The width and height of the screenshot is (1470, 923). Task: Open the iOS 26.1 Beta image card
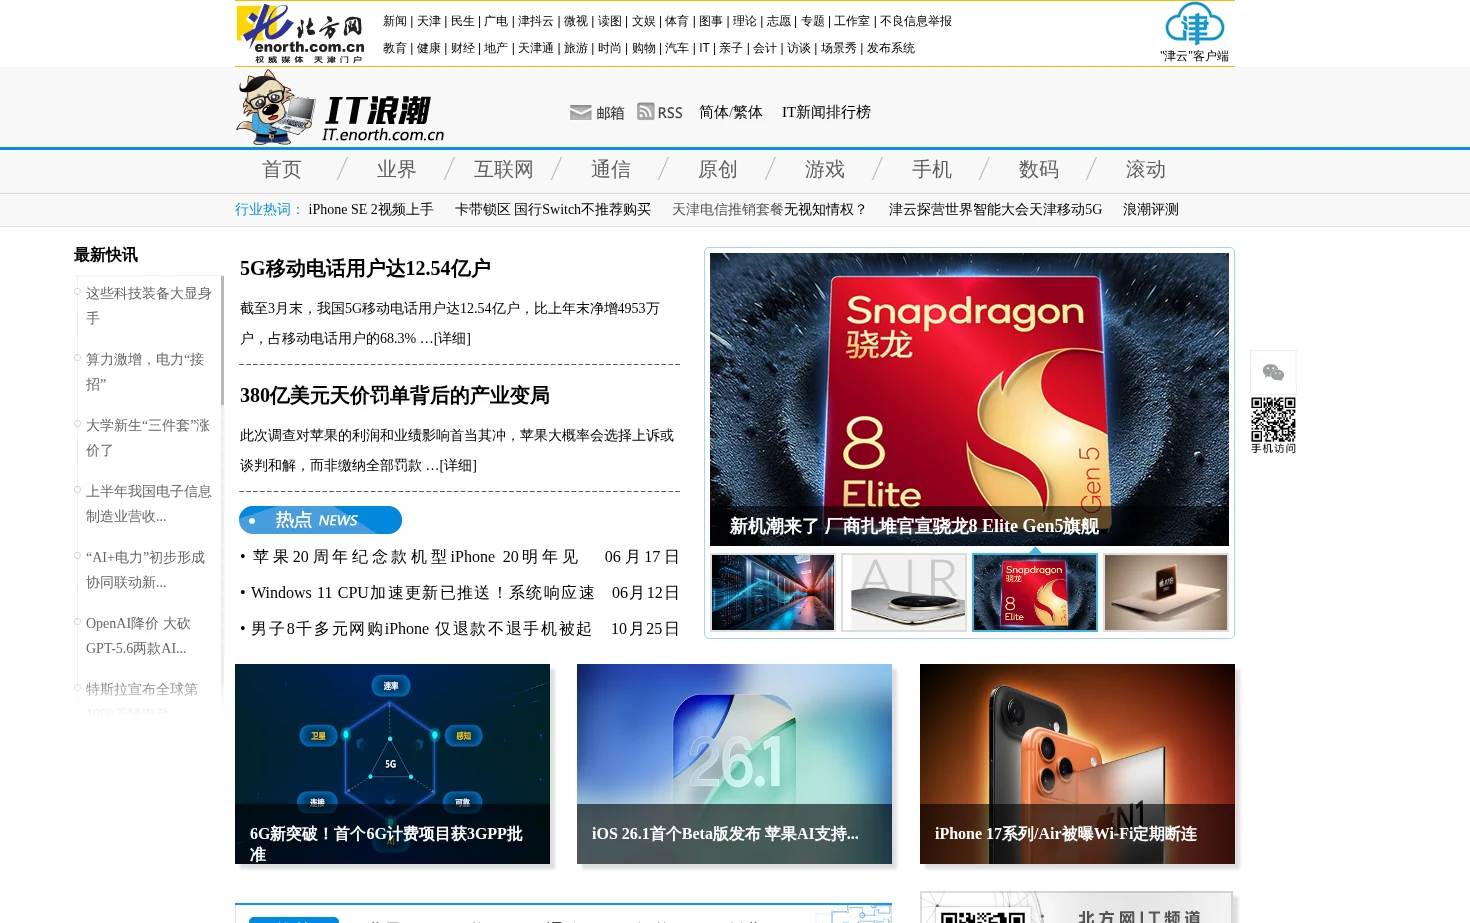(x=734, y=764)
